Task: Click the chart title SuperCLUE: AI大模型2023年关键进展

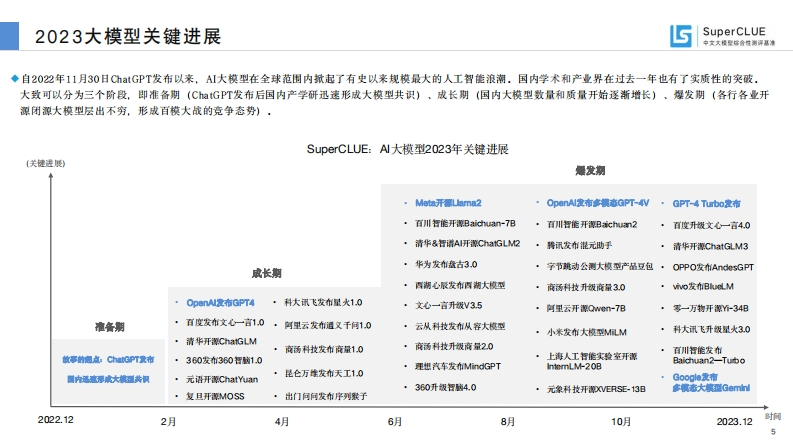Action: (408, 149)
